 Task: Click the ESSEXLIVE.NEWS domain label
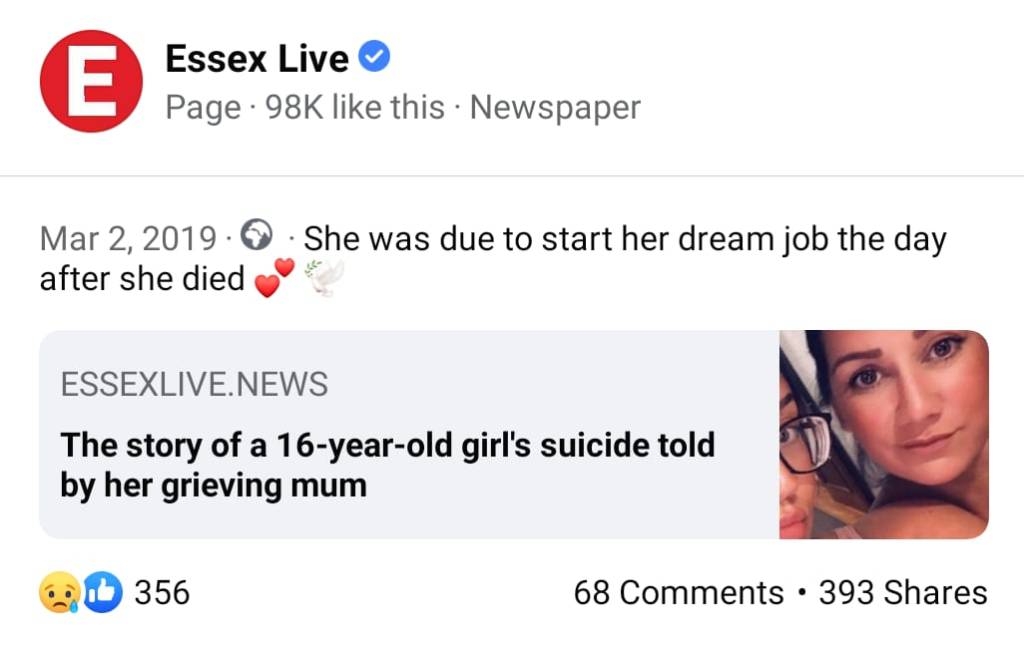(194, 384)
